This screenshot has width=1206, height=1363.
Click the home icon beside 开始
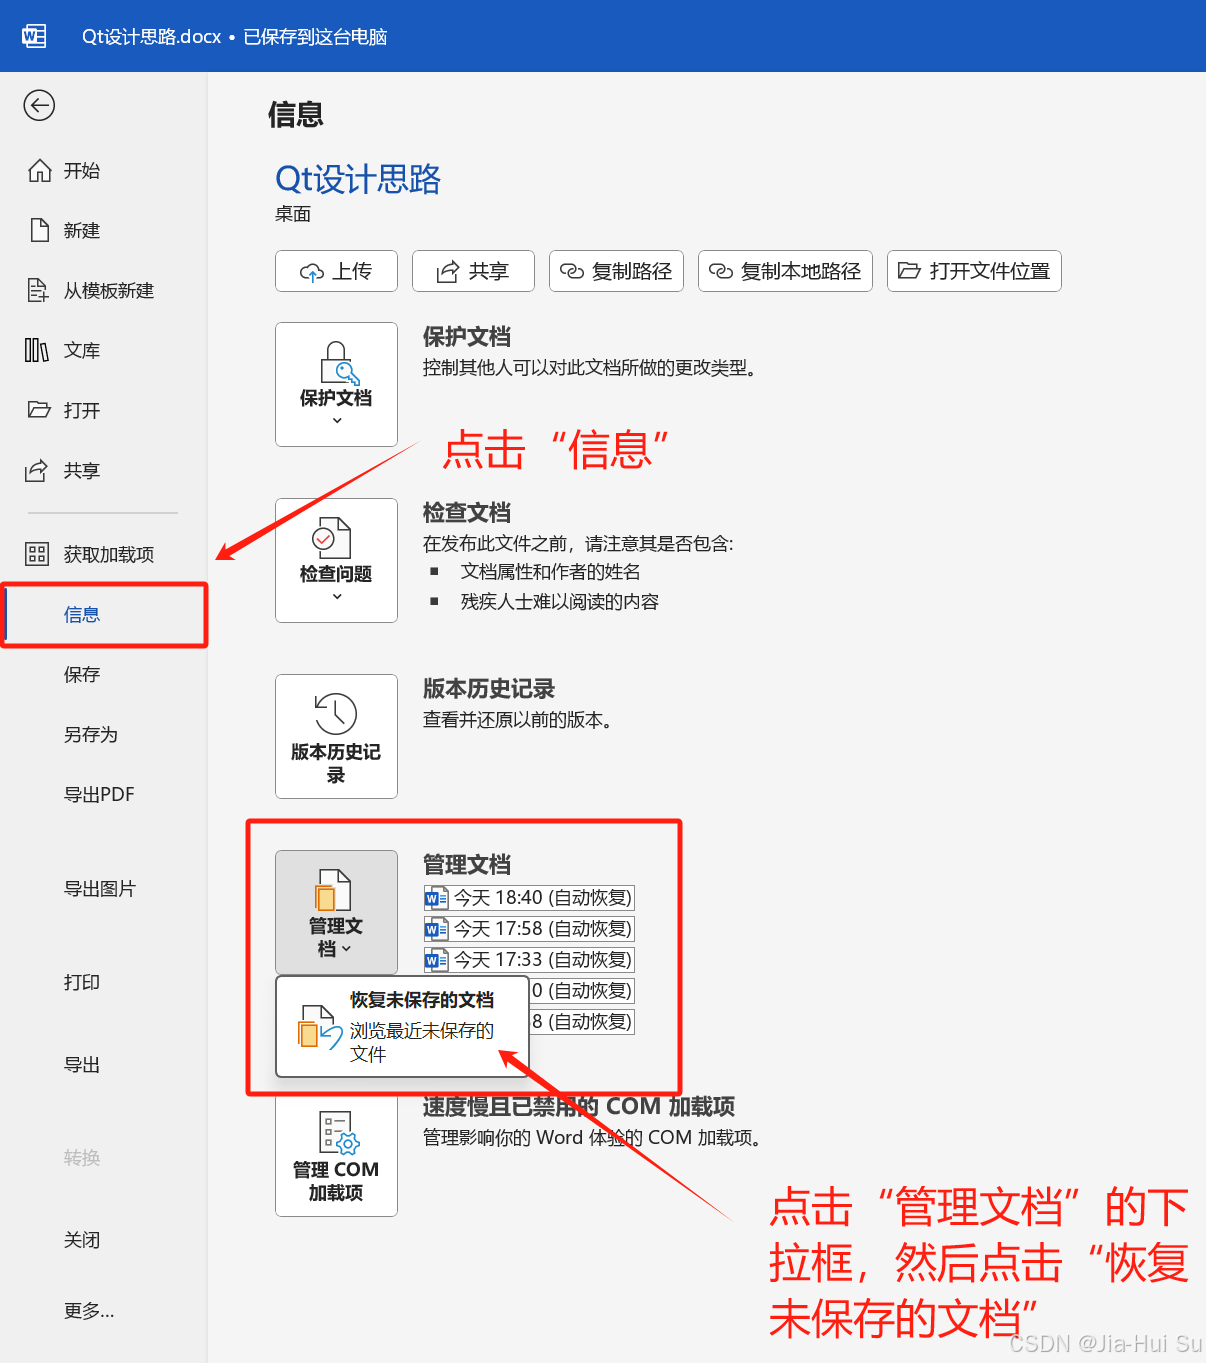tap(39, 171)
